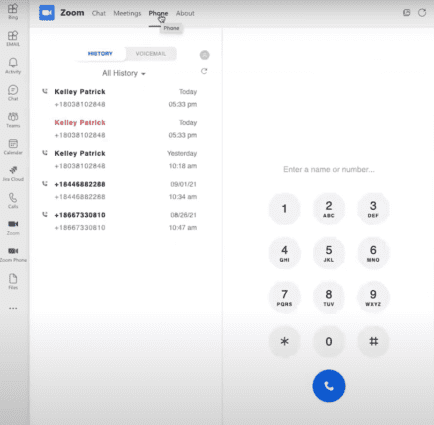The height and width of the screenshot is (425, 434).
Task: Click call icon beside +18667330810
Action: pos(45,215)
